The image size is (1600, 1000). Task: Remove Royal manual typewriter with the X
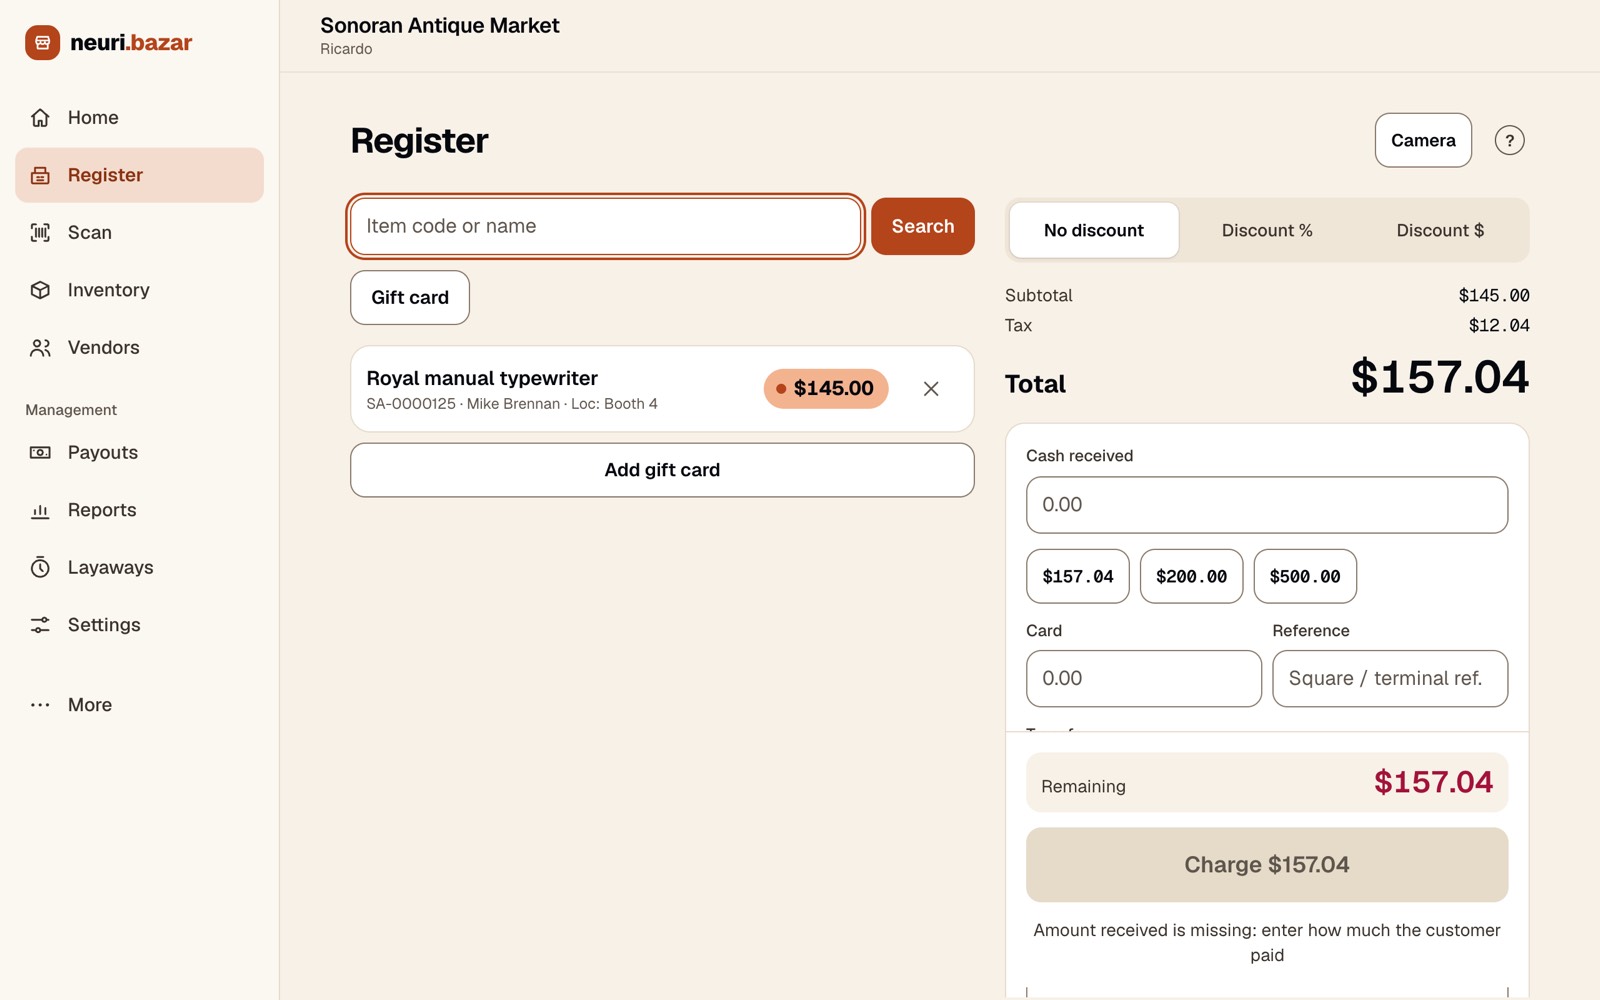click(x=931, y=389)
